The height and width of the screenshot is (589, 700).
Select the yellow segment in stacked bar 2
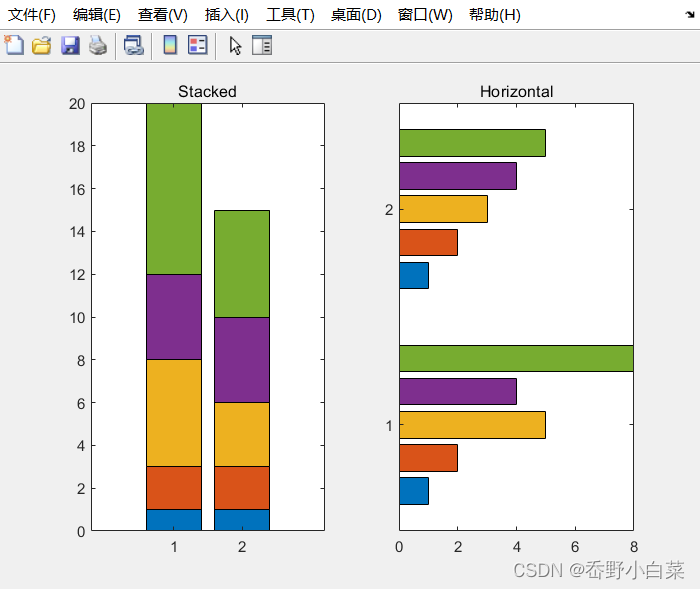click(x=242, y=434)
